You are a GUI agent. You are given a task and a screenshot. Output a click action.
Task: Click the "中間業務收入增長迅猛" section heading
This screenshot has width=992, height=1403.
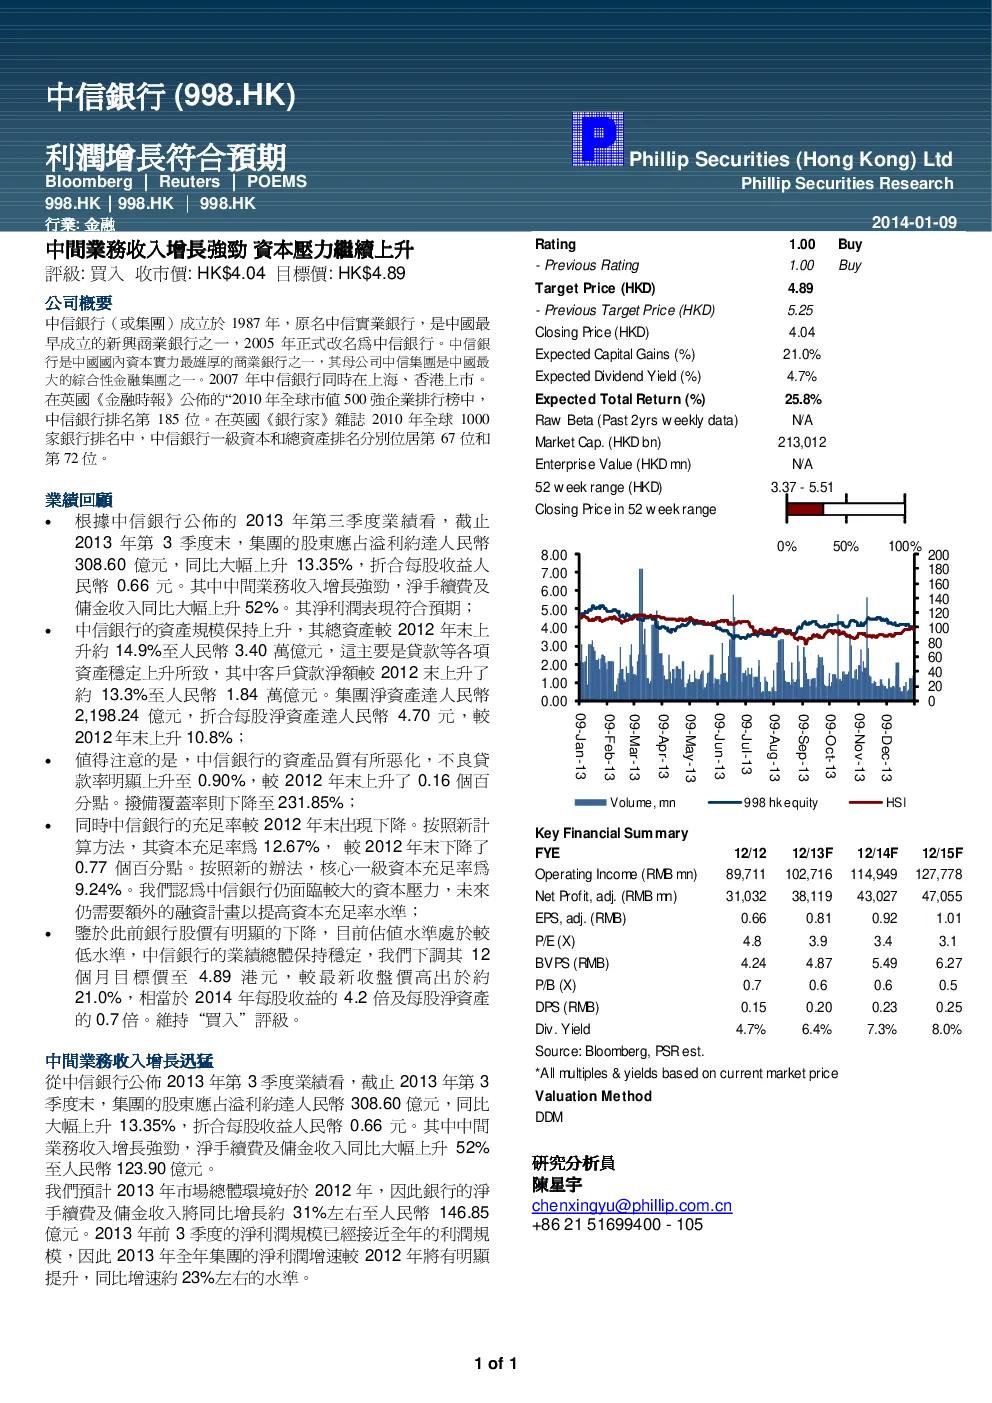[129, 1061]
